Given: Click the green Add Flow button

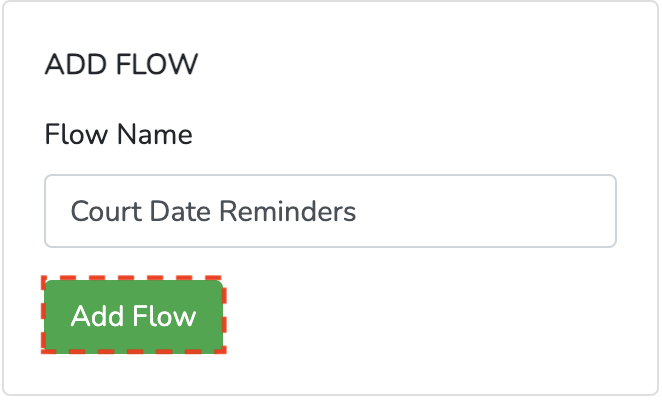Looking at the screenshot, I should click(133, 316).
